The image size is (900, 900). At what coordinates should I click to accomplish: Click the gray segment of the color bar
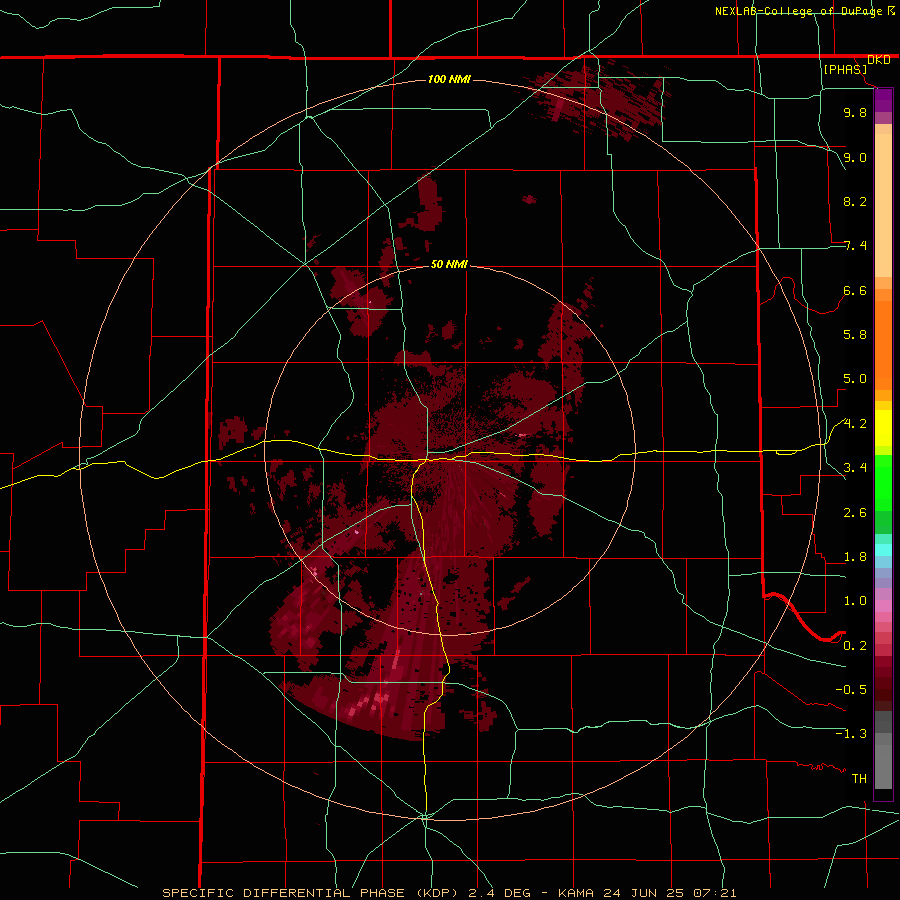(x=883, y=751)
